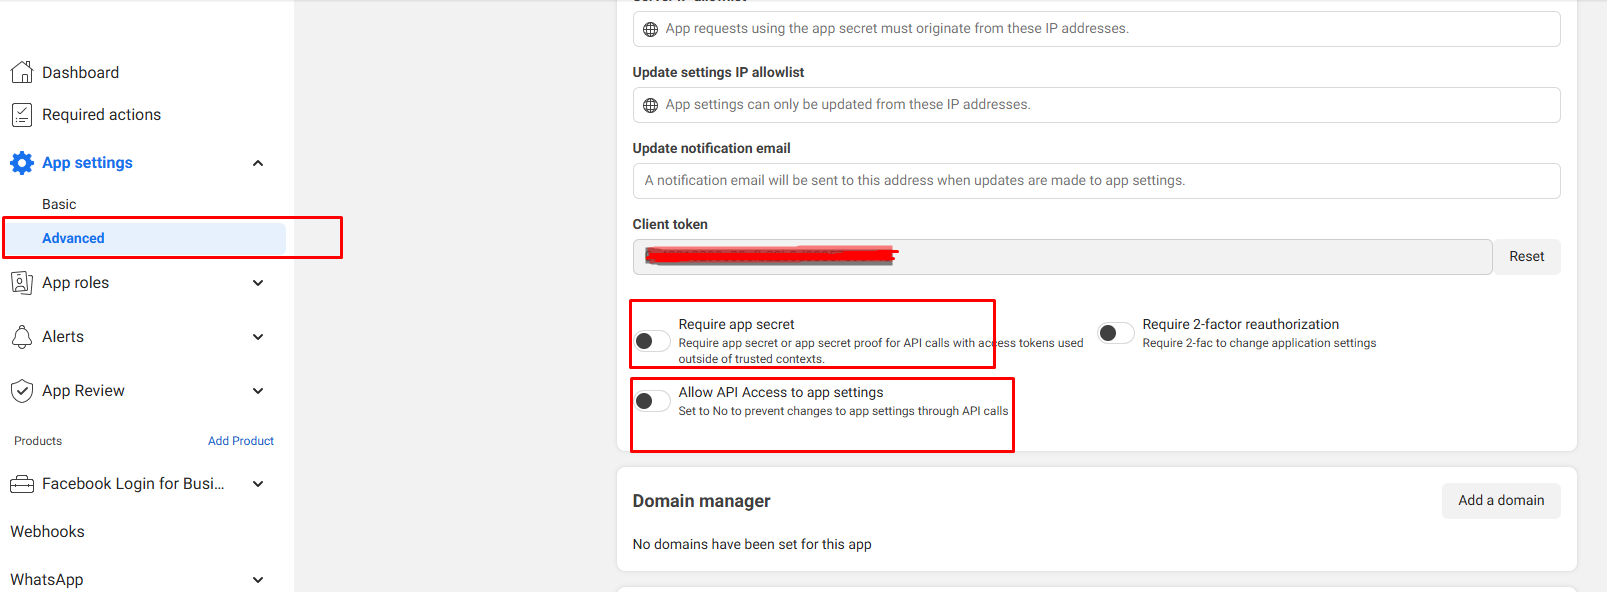Click the Add Product link
The height and width of the screenshot is (592, 1607).
[x=240, y=441]
